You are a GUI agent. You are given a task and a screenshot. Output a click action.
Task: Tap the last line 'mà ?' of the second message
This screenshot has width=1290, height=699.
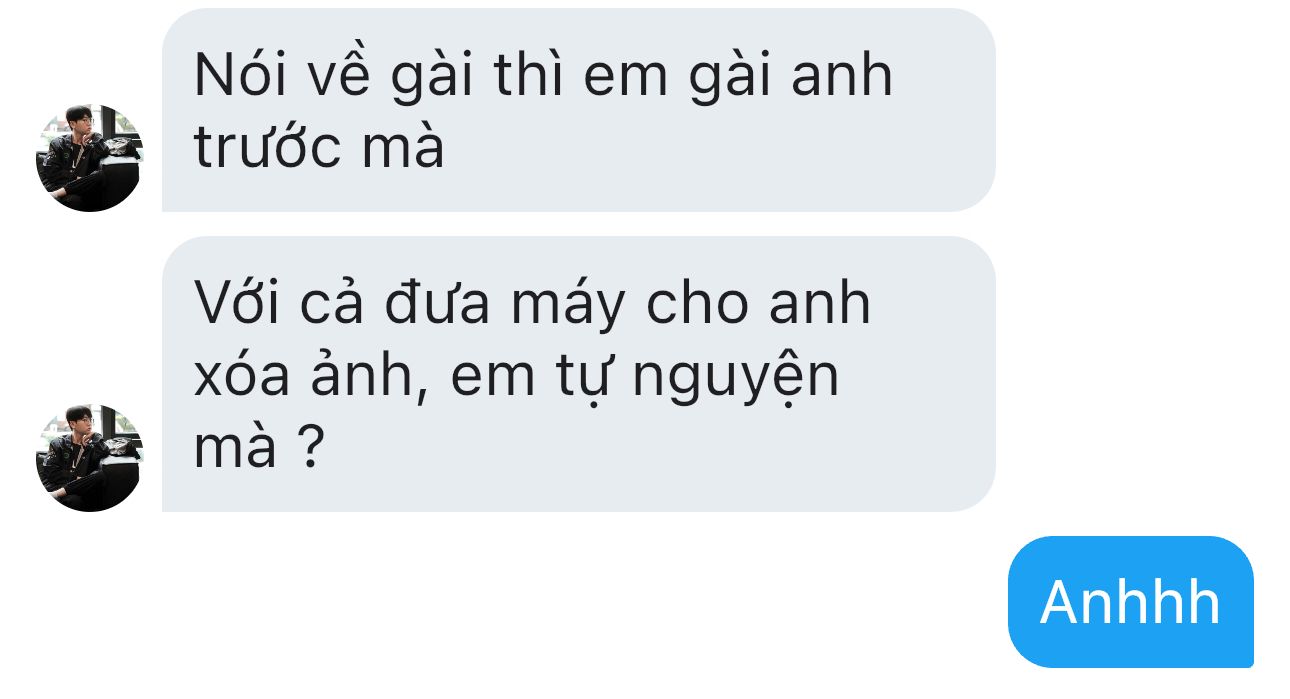[x=259, y=451]
